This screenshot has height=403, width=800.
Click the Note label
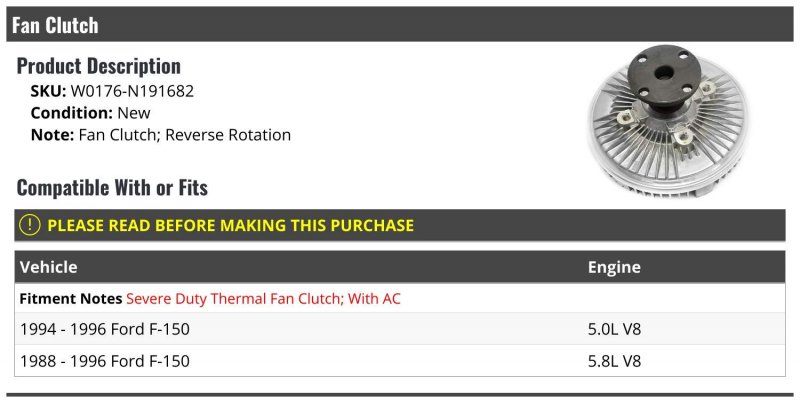click(50, 135)
